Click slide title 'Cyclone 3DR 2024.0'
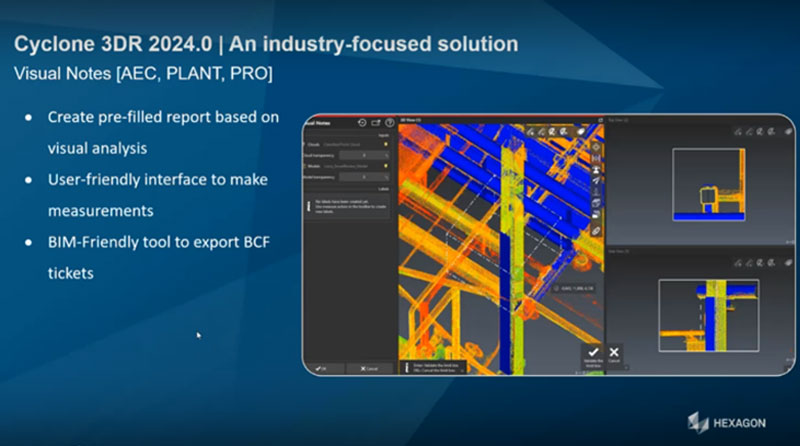800x446 pixels. click(x=113, y=44)
